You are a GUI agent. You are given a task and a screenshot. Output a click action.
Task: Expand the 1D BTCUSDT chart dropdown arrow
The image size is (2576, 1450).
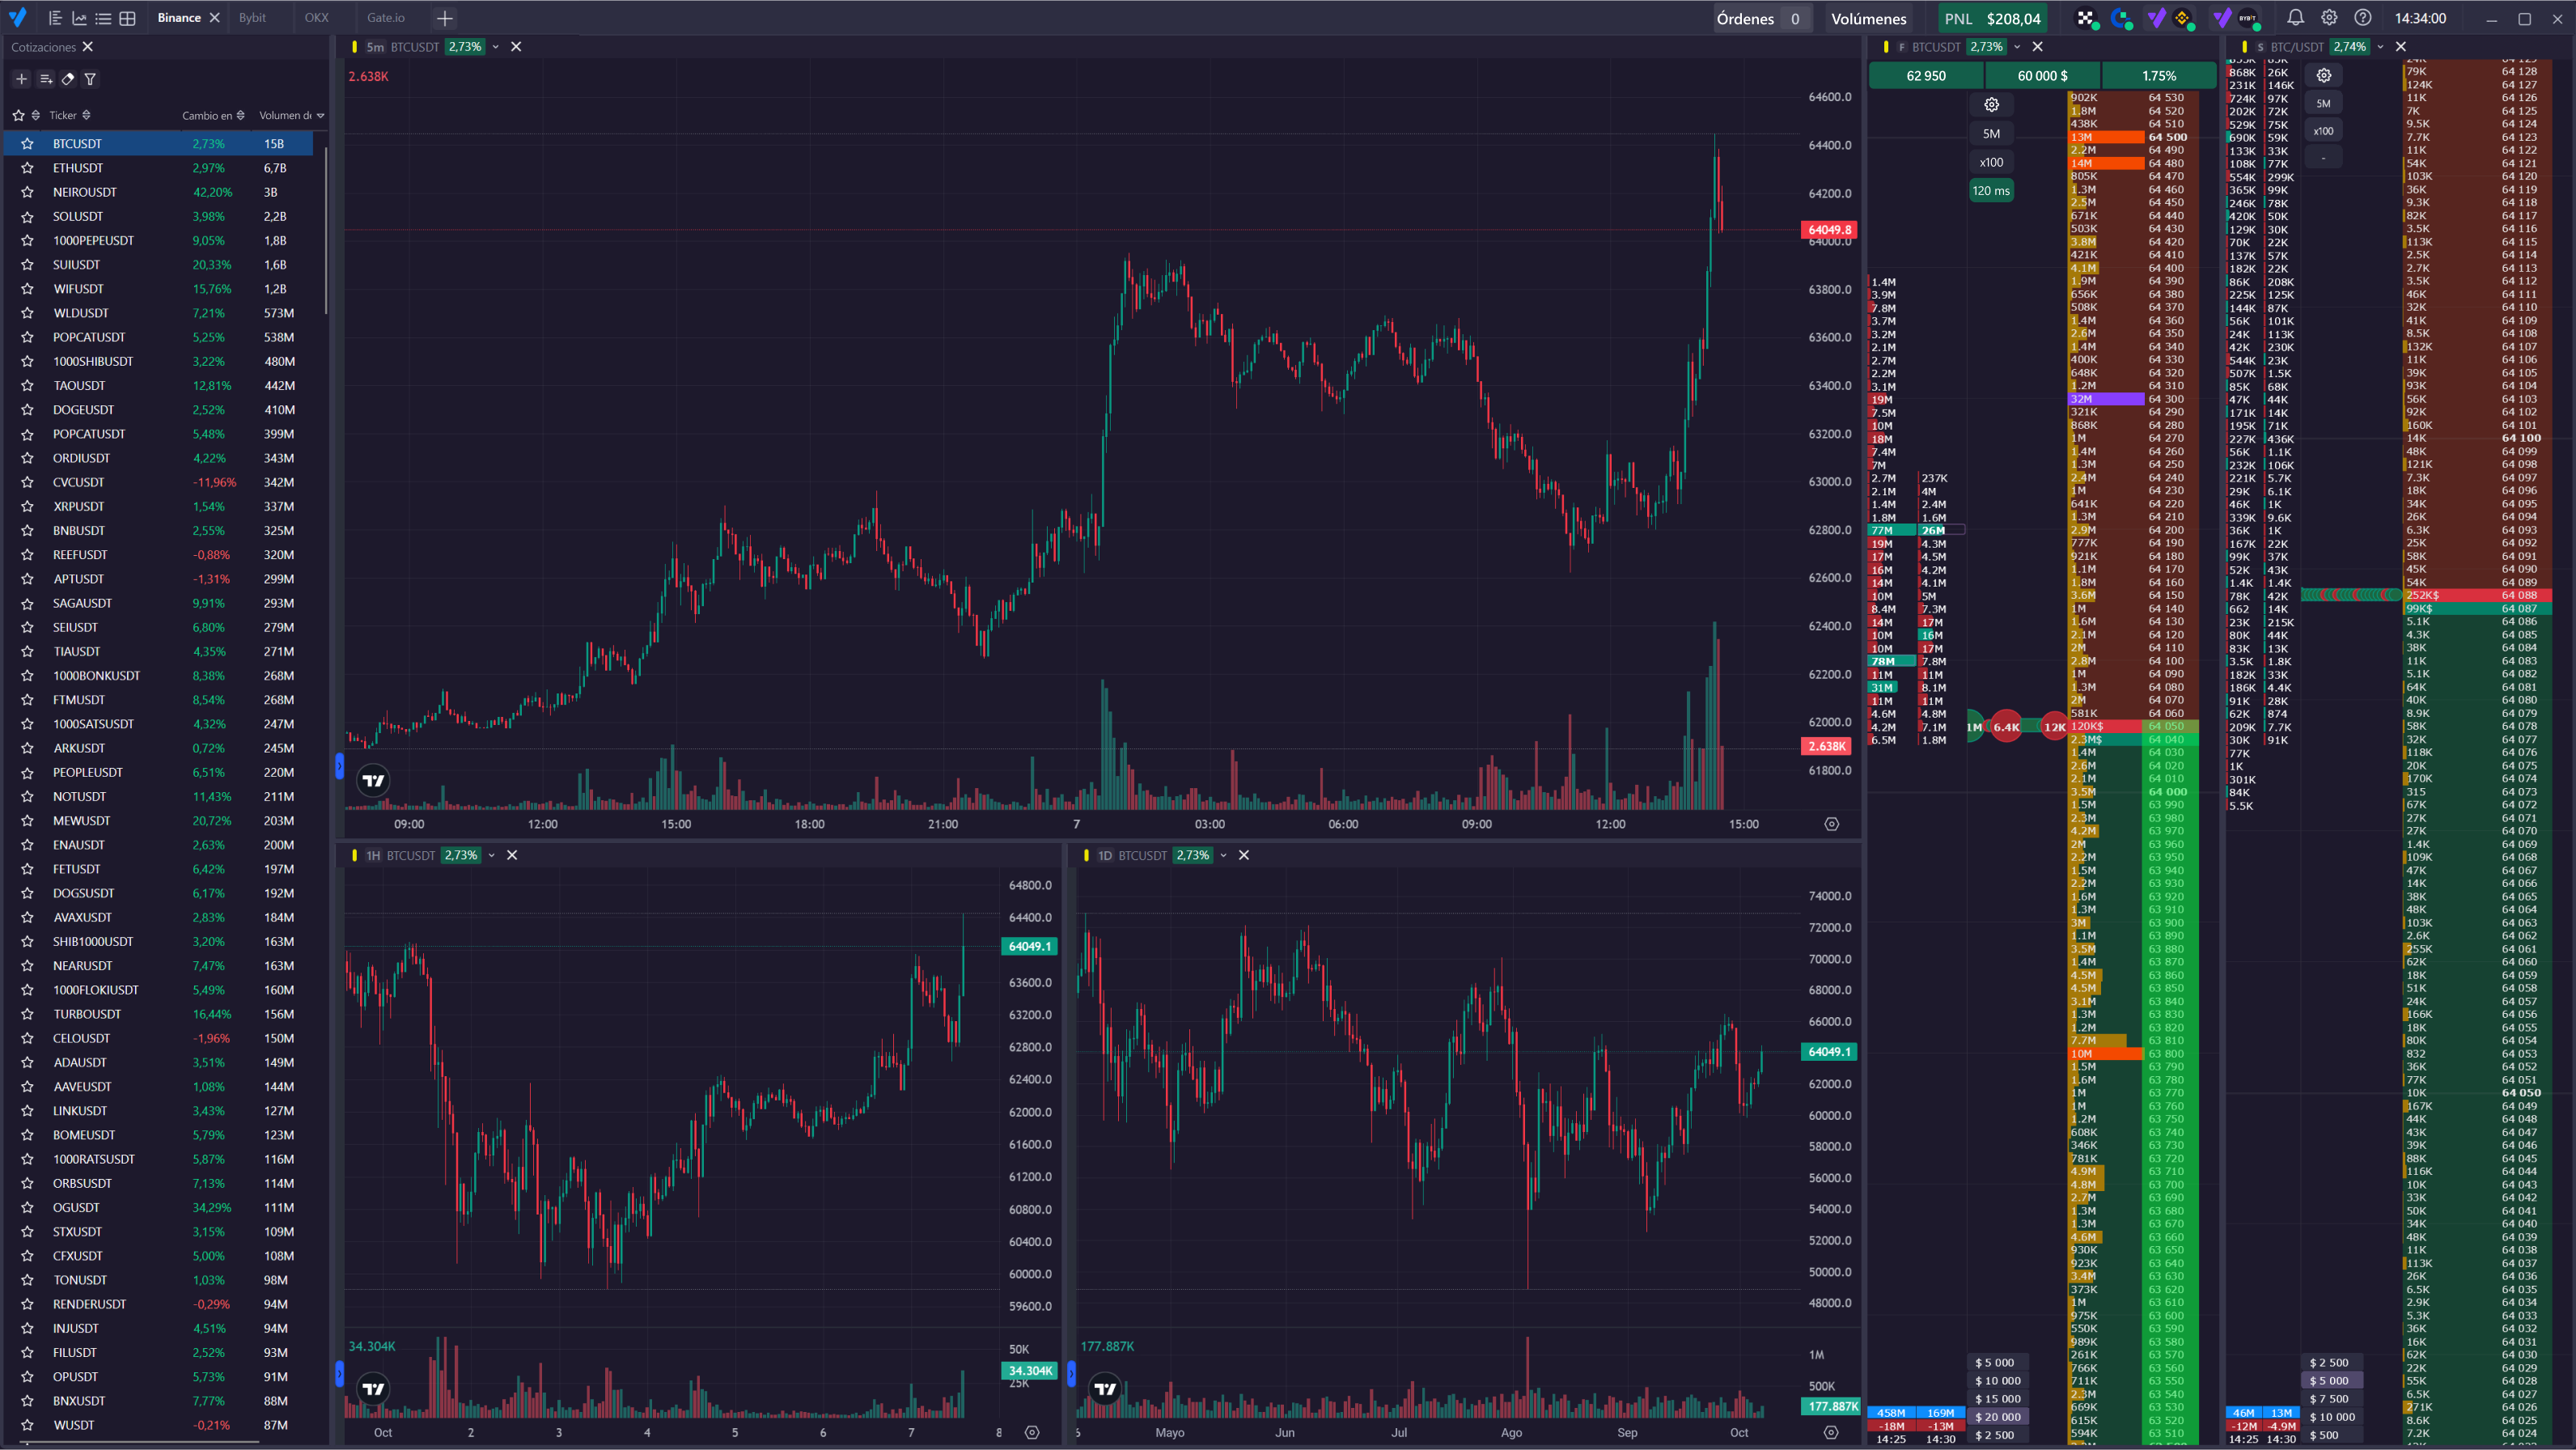pyautogui.click(x=1223, y=855)
